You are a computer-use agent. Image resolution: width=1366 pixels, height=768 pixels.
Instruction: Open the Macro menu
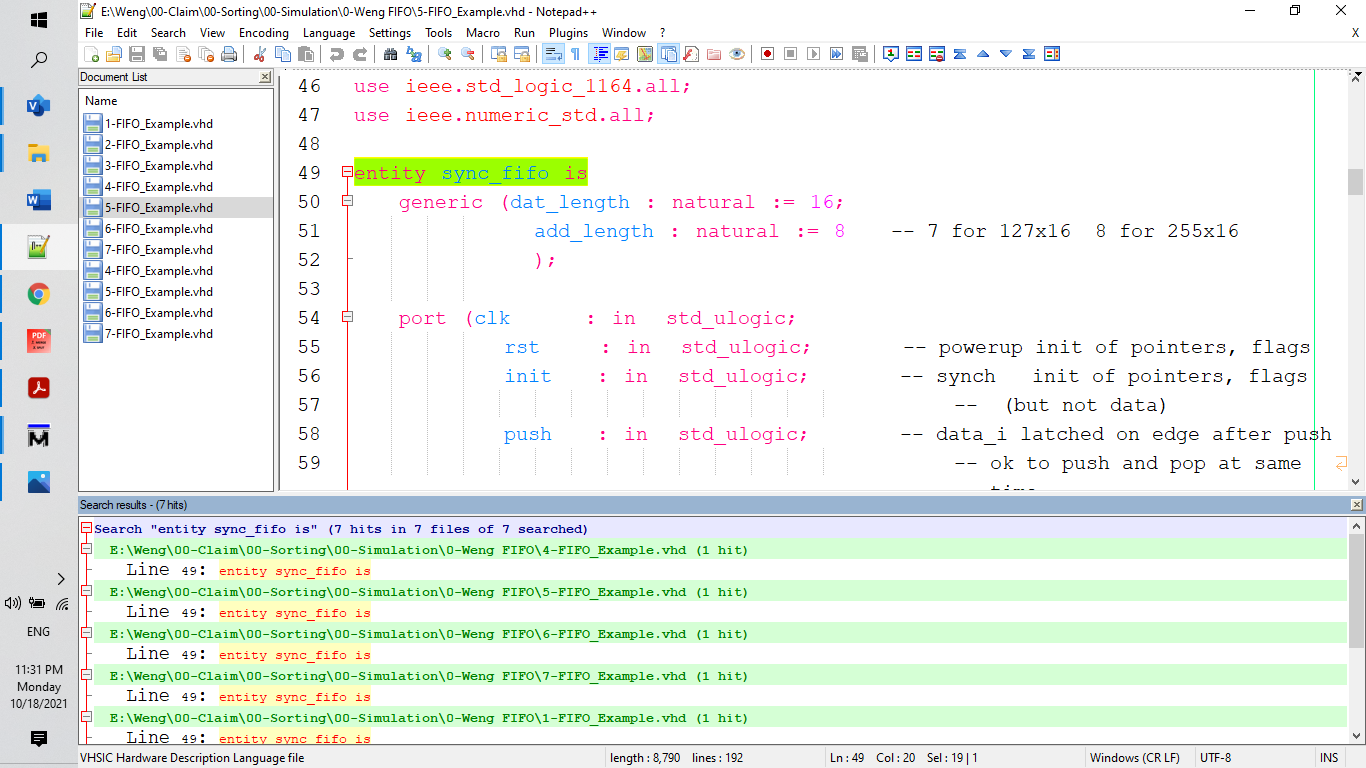483,33
